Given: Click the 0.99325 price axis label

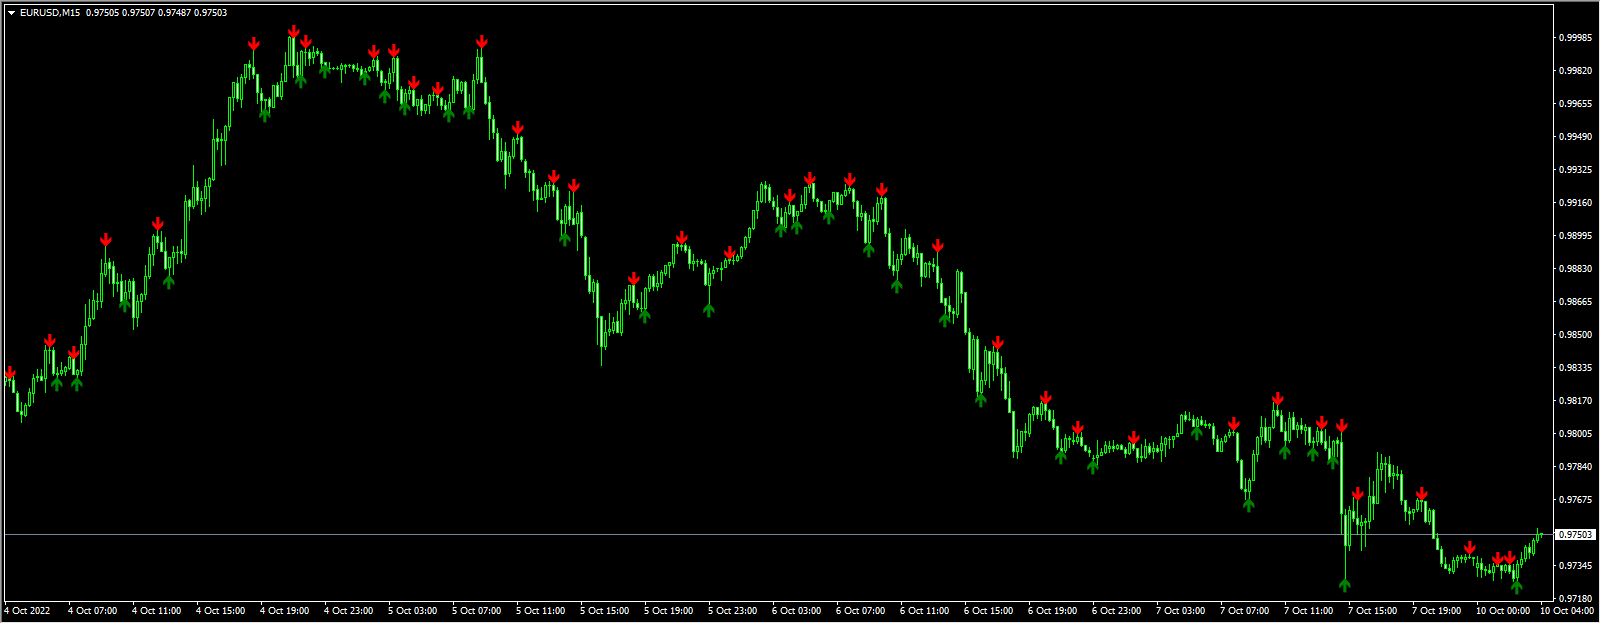Looking at the screenshot, I should tap(1575, 170).
